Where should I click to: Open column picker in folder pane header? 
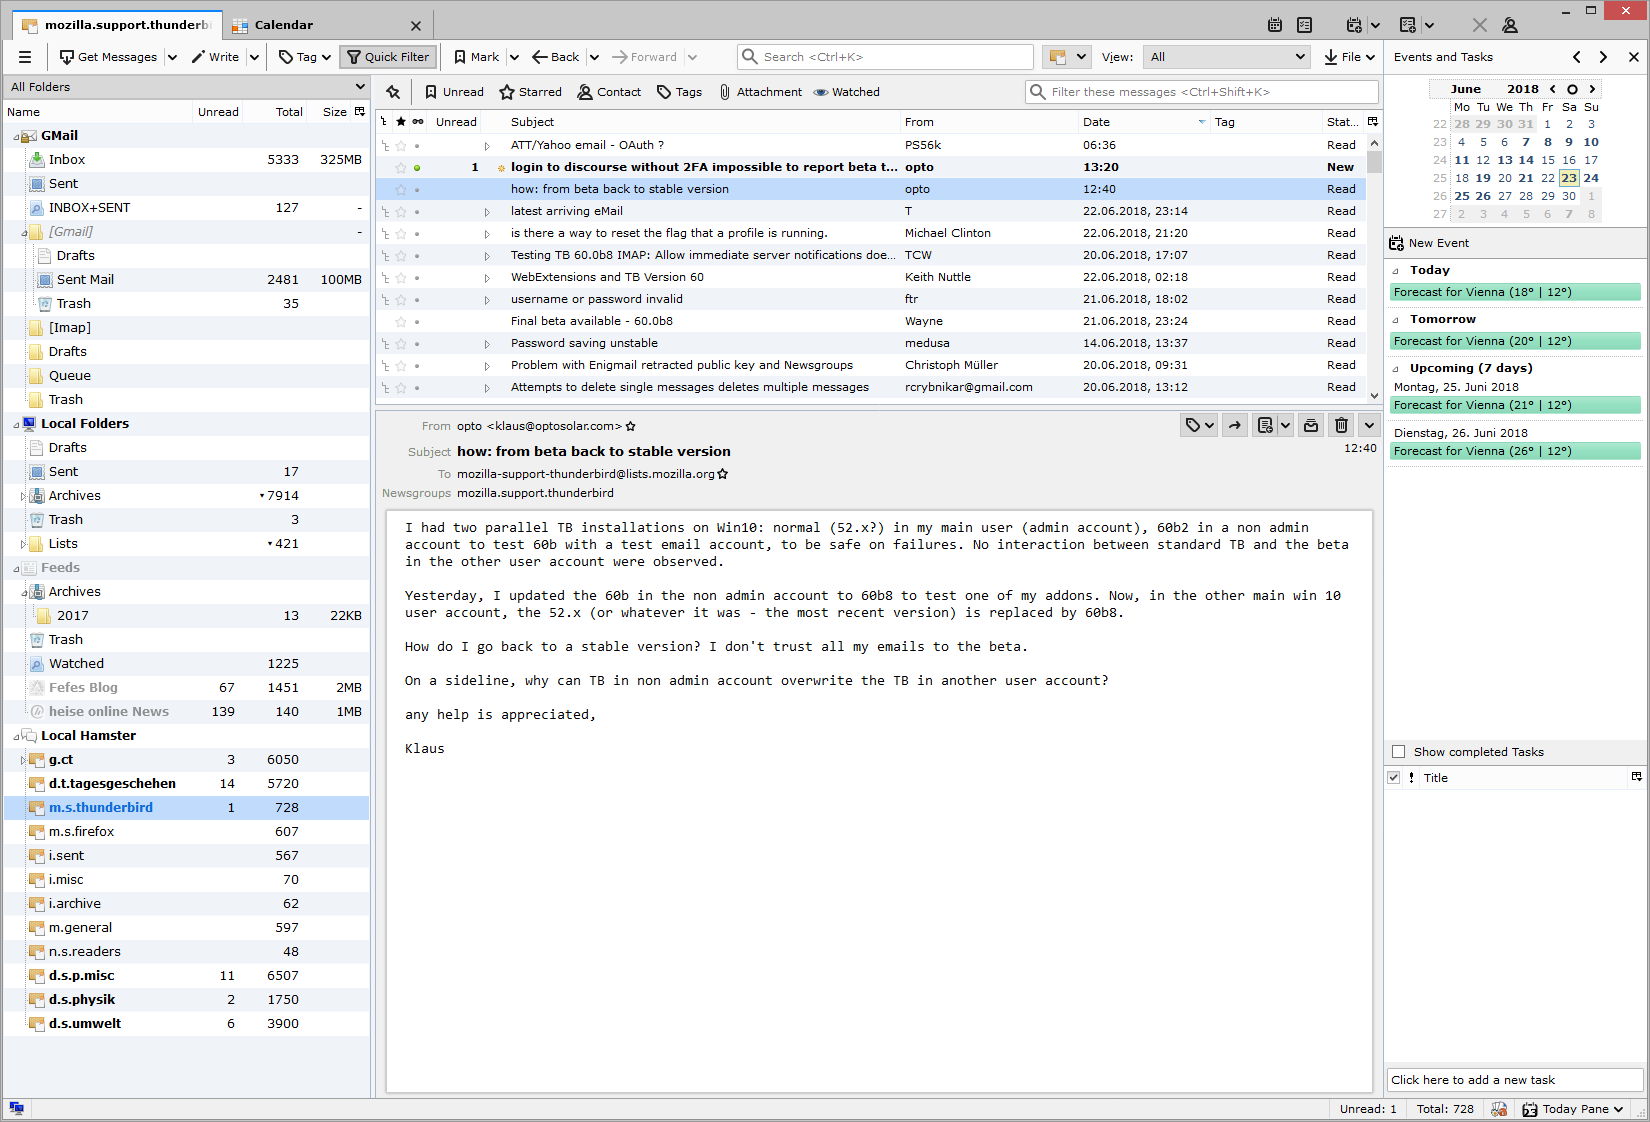click(360, 112)
